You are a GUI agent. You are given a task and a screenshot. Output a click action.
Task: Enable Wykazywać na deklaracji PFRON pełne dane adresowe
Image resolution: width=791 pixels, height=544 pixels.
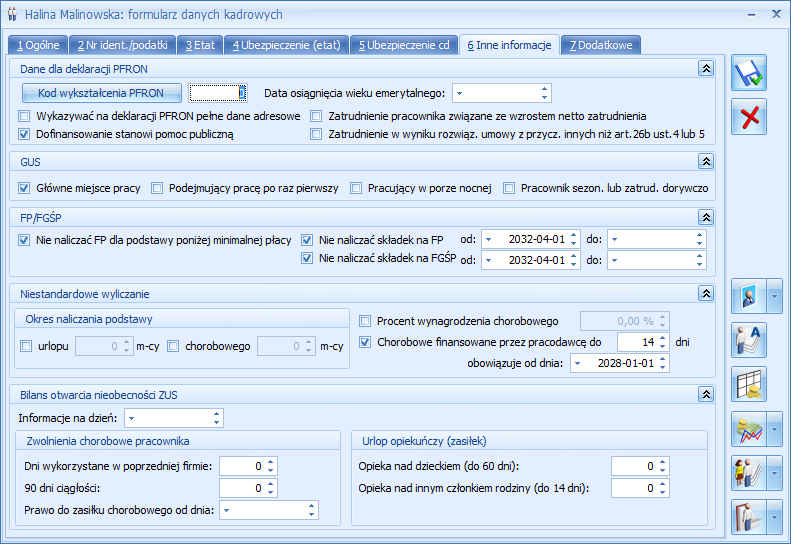click(x=24, y=116)
